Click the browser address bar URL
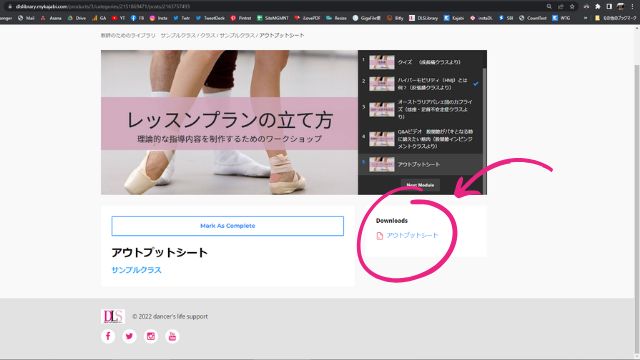 click(x=103, y=7)
